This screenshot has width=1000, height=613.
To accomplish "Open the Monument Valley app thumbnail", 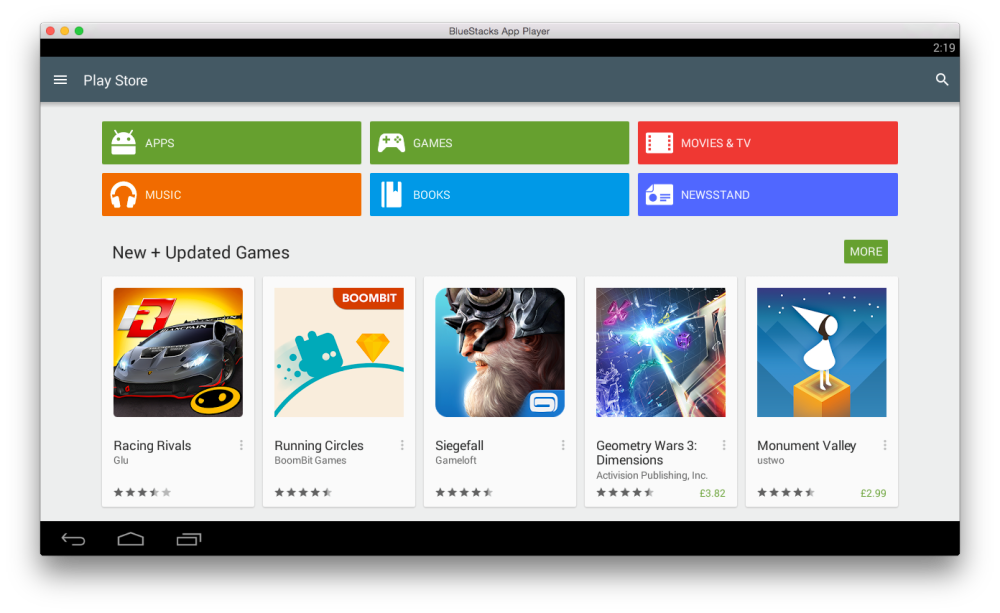I will [821, 352].
